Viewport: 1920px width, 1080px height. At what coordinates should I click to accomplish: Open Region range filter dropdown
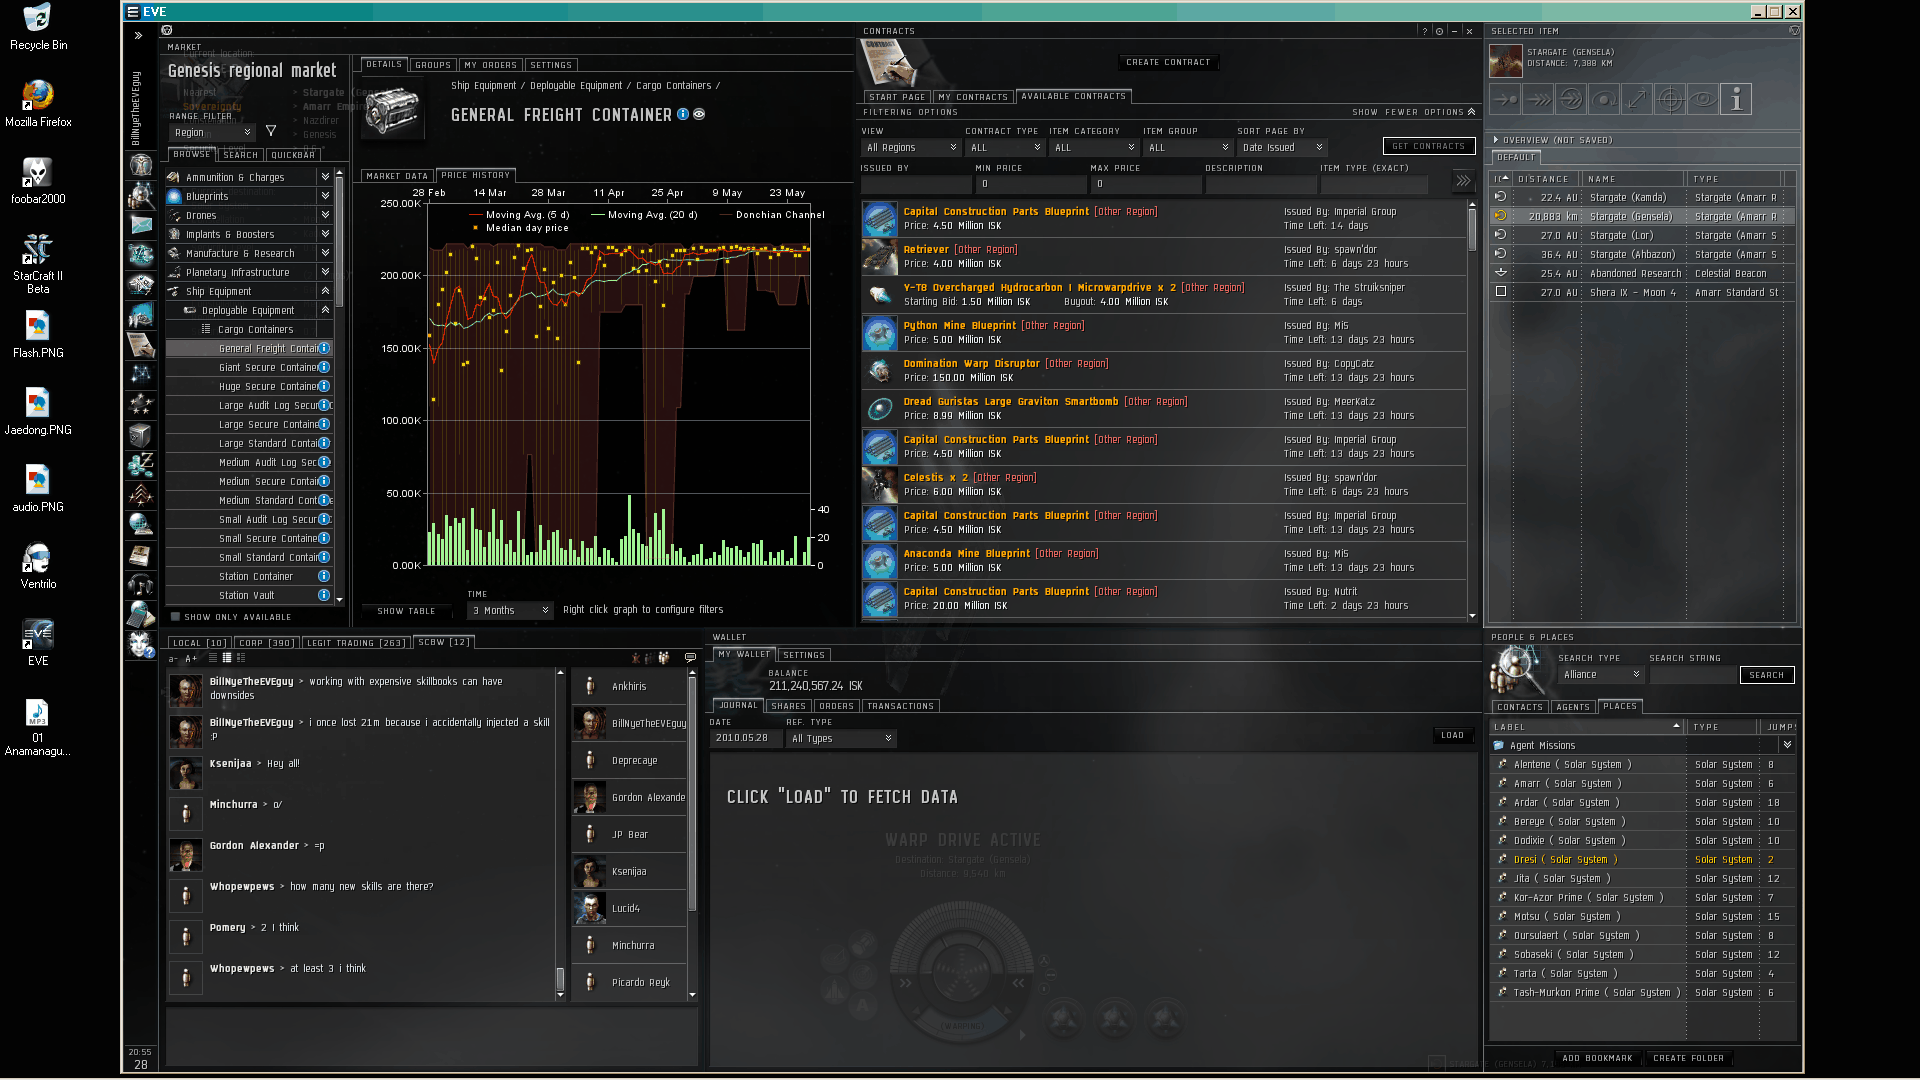pos(212,132)
